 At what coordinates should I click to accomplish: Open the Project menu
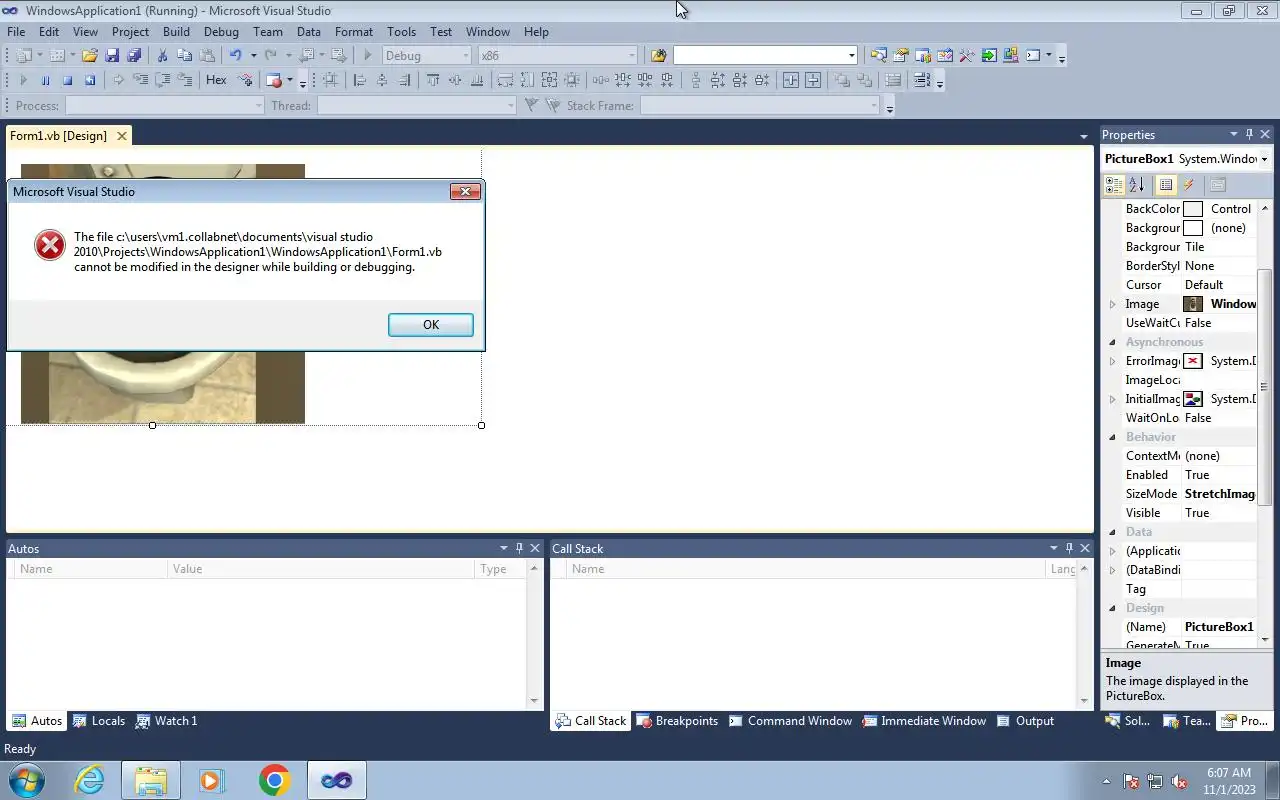(x=130, y=31)
